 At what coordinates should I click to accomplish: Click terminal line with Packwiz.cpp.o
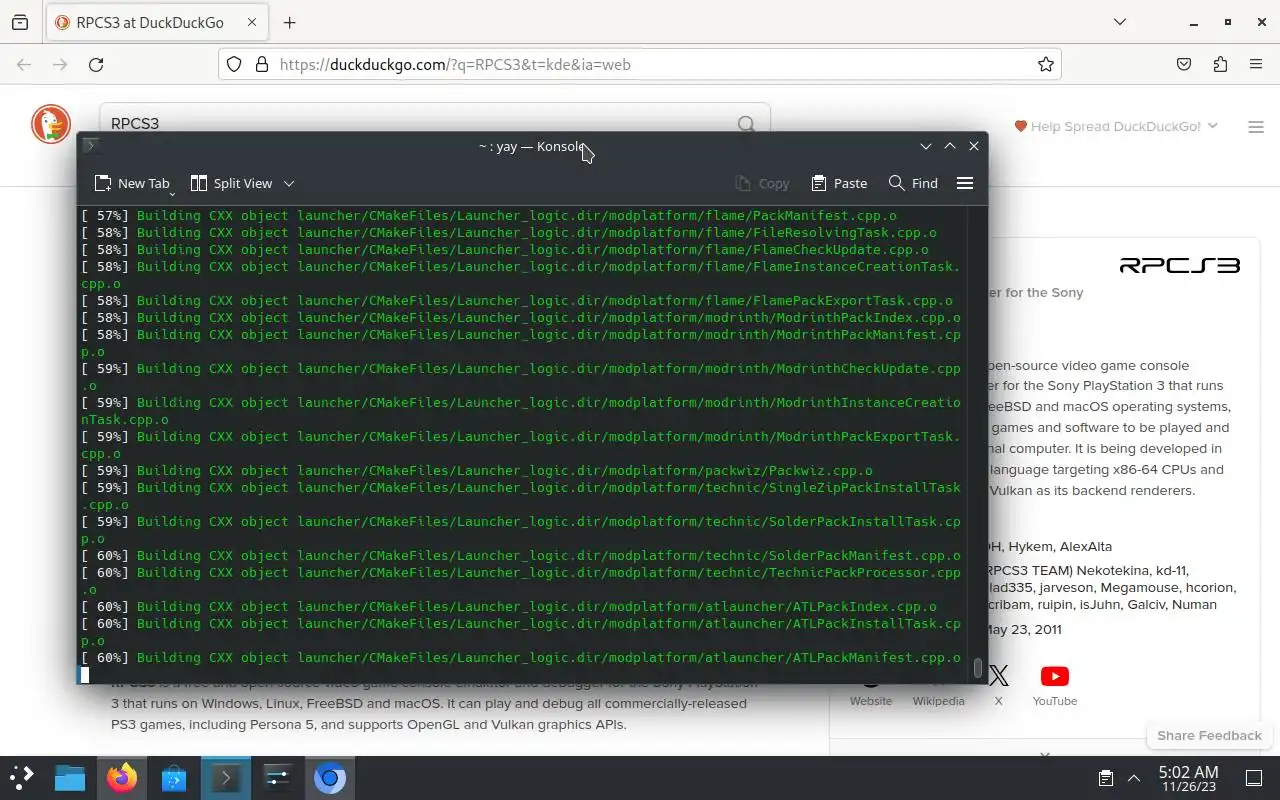(x=477, y=470)
